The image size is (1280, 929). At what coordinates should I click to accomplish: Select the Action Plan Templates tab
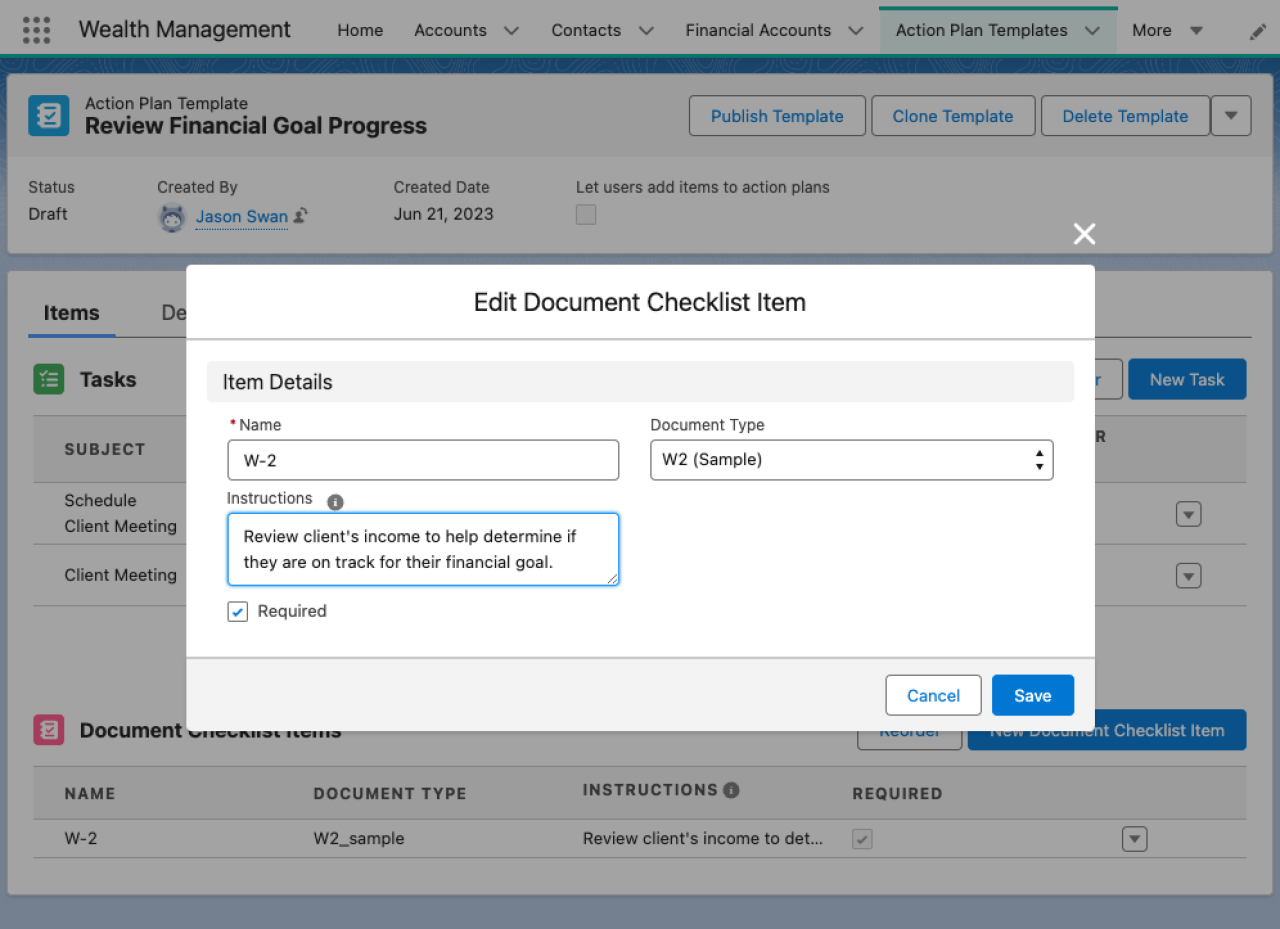[x=982, y=30]
